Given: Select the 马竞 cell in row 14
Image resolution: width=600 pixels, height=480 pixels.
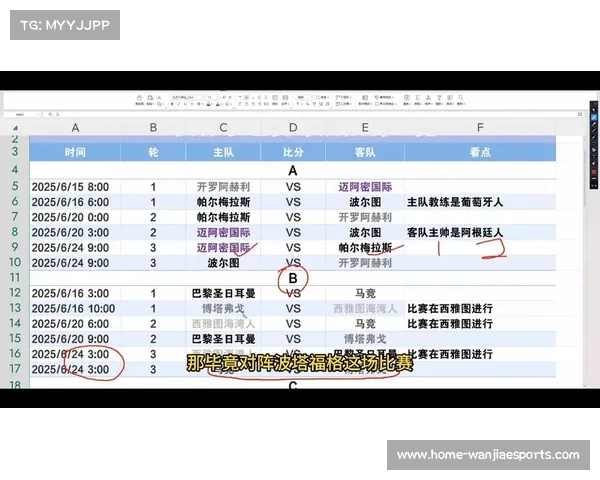Looking at the screenshot, I should tap(365, 324).
